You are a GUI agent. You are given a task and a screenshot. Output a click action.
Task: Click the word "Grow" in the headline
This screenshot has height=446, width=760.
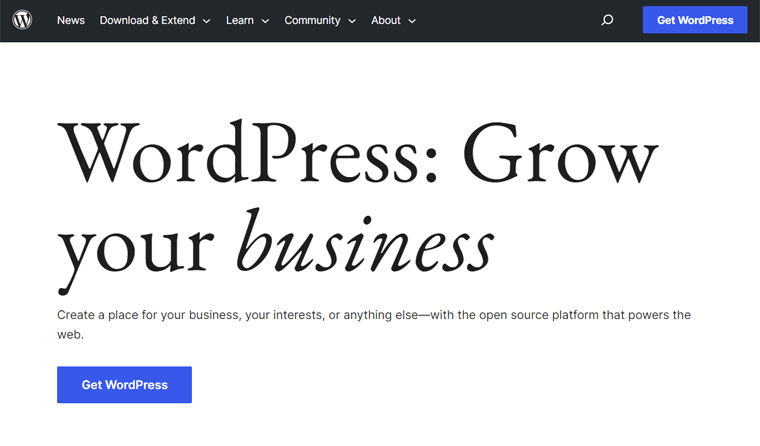coord(562,157)
